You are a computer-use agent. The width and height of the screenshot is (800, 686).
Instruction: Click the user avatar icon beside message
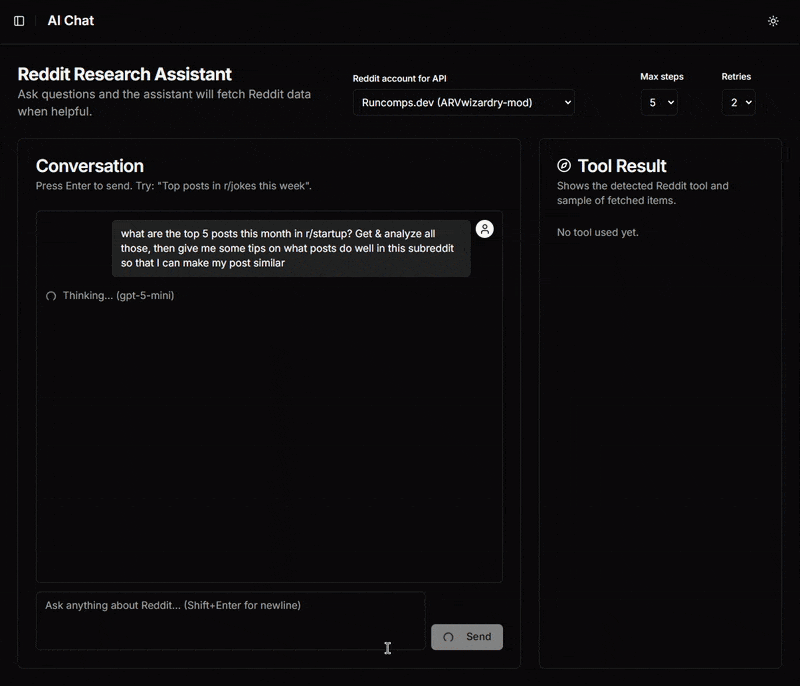(x=485, y=229)
